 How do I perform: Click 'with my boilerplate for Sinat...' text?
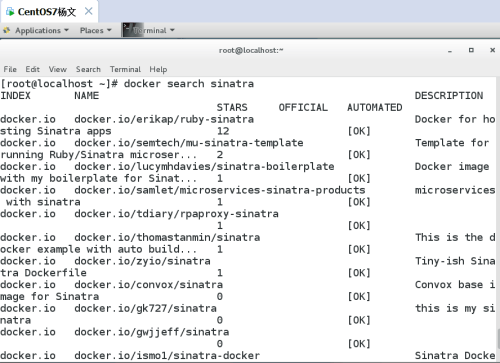99,178
